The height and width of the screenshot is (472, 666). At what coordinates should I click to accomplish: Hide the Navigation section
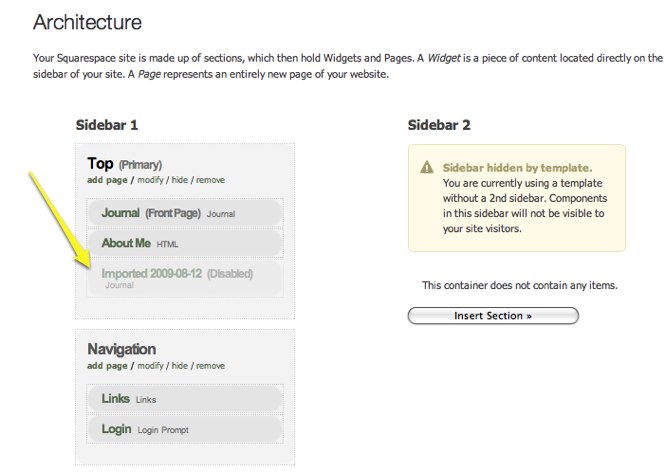pos(180,366)
